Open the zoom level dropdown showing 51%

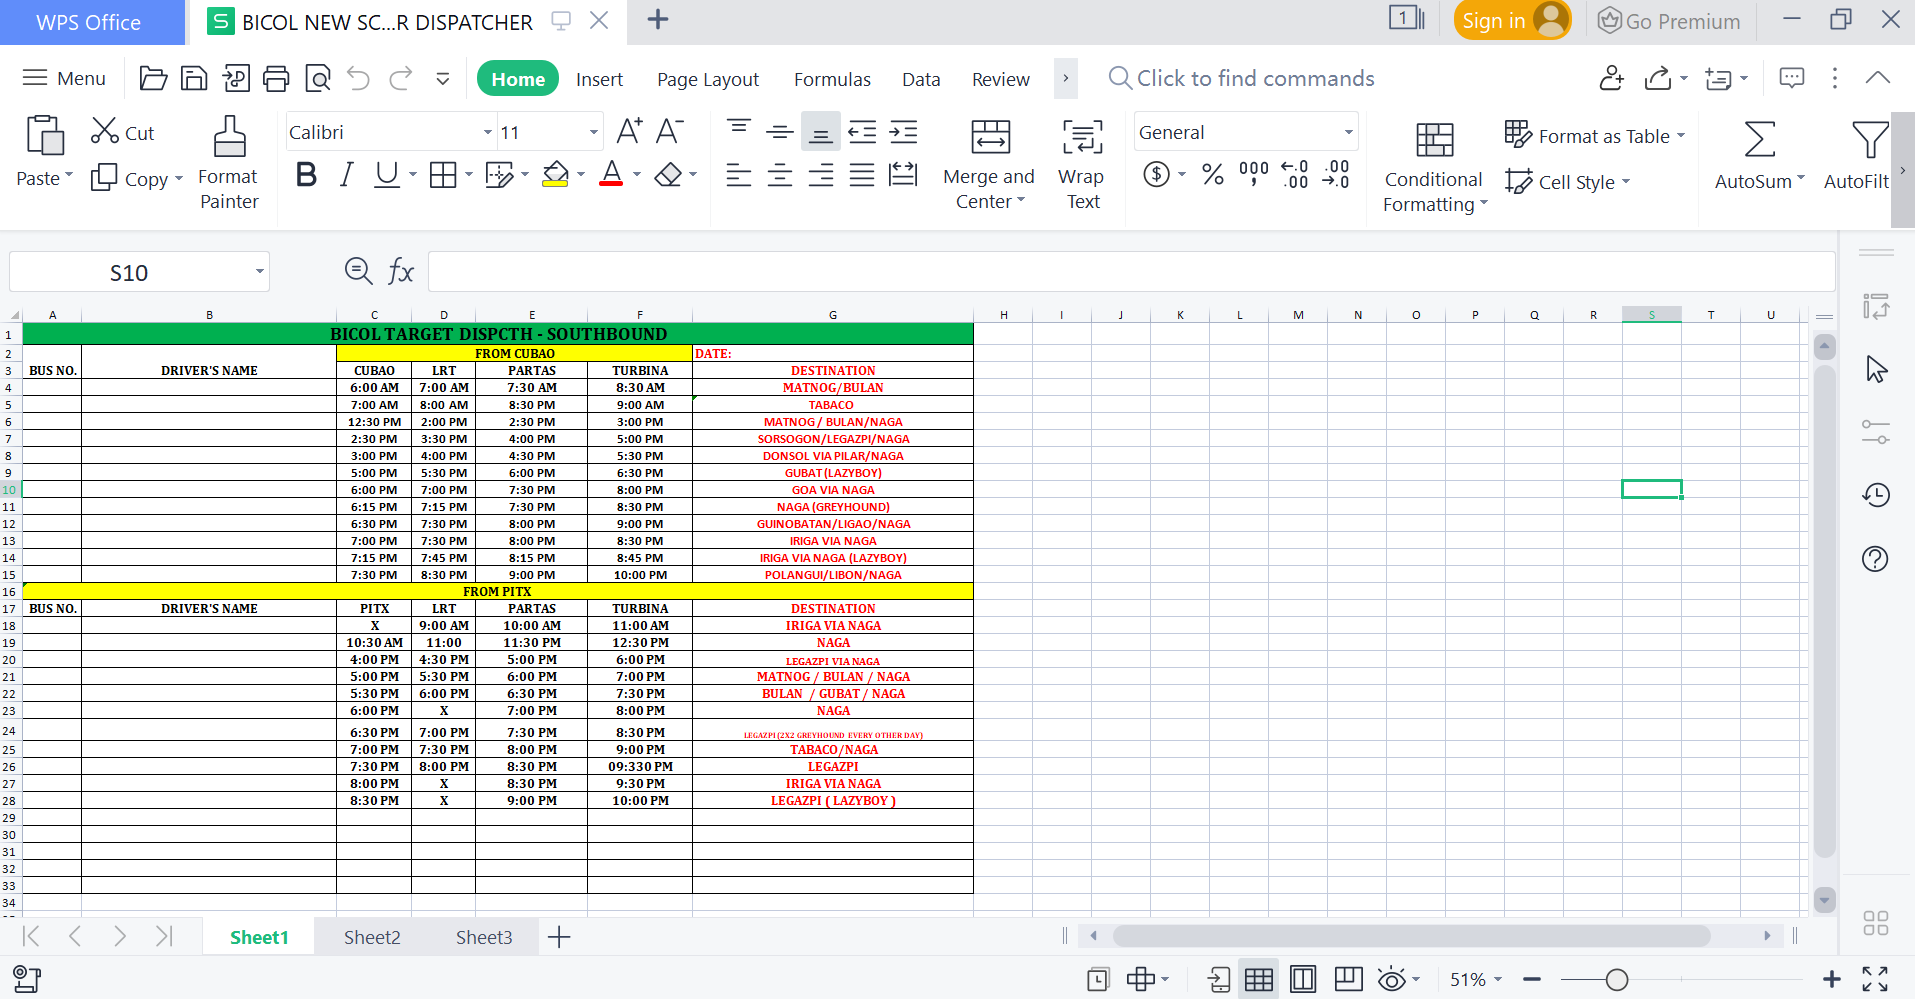pyautogui.click(x=1476, y=980)
